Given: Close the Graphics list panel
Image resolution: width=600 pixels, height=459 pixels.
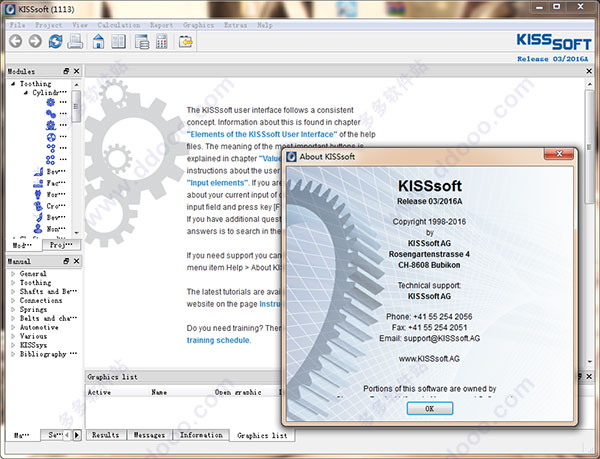Looking at the screenshot, I should pyautogui.click(x=589, y=376).
